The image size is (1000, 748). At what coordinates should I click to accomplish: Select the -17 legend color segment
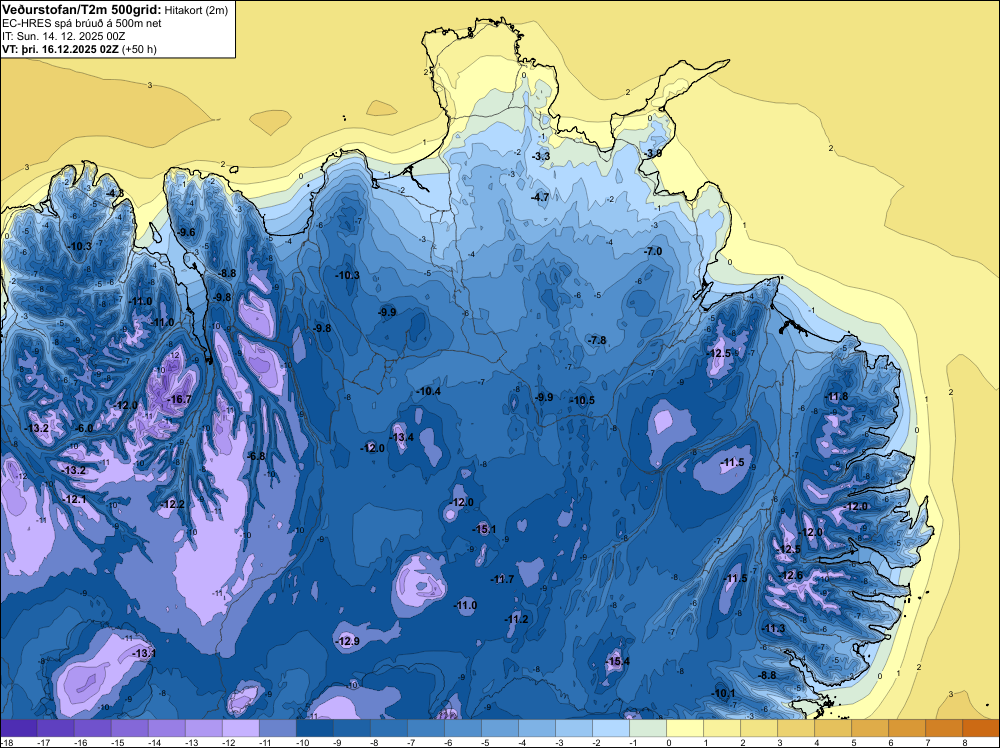click(55, 728)
